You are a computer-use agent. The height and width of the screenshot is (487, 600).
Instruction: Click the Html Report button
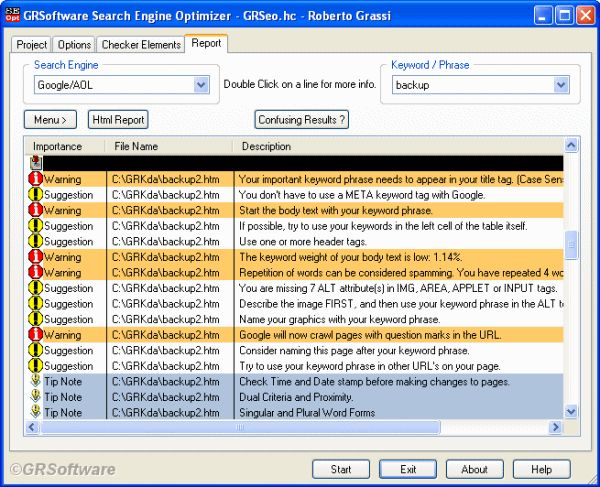[118, 120]
